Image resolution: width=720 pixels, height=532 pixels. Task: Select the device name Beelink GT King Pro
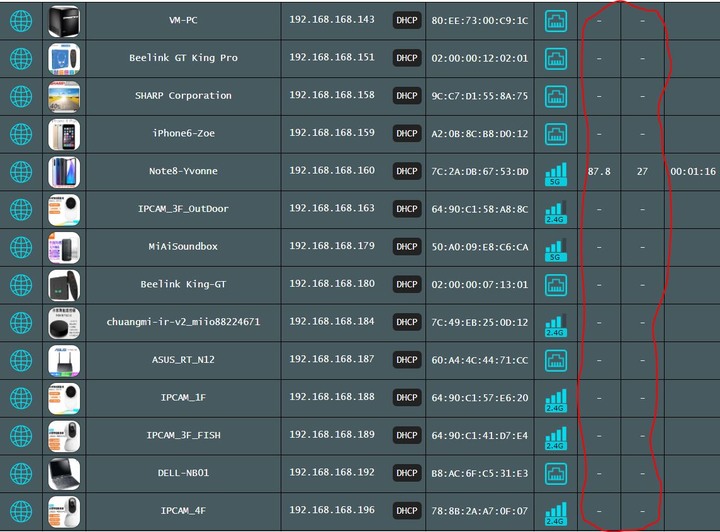pyautogui.click(x=183, y=58)
